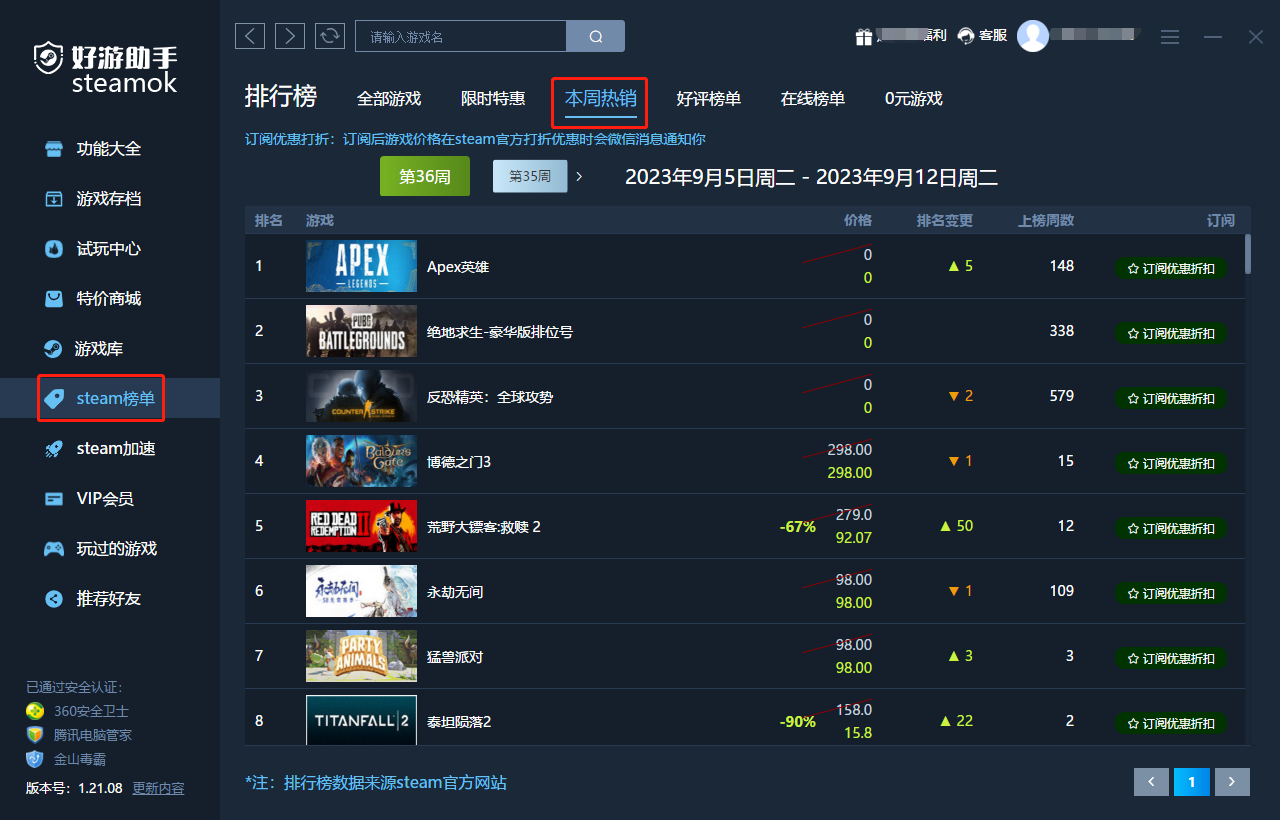Refresh the page with the reload icon
Image resolution: width=1280 pixels, height=820 pixels.
[x=330, y=36]
